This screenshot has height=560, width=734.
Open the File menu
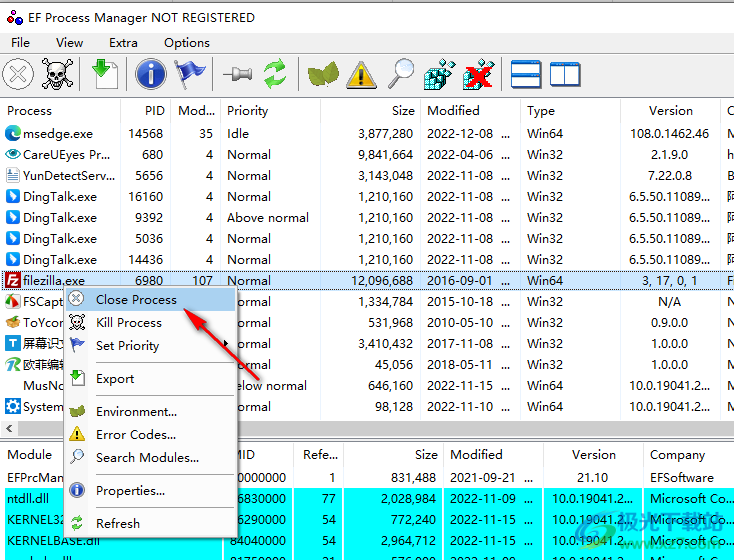tap(21, 43)
